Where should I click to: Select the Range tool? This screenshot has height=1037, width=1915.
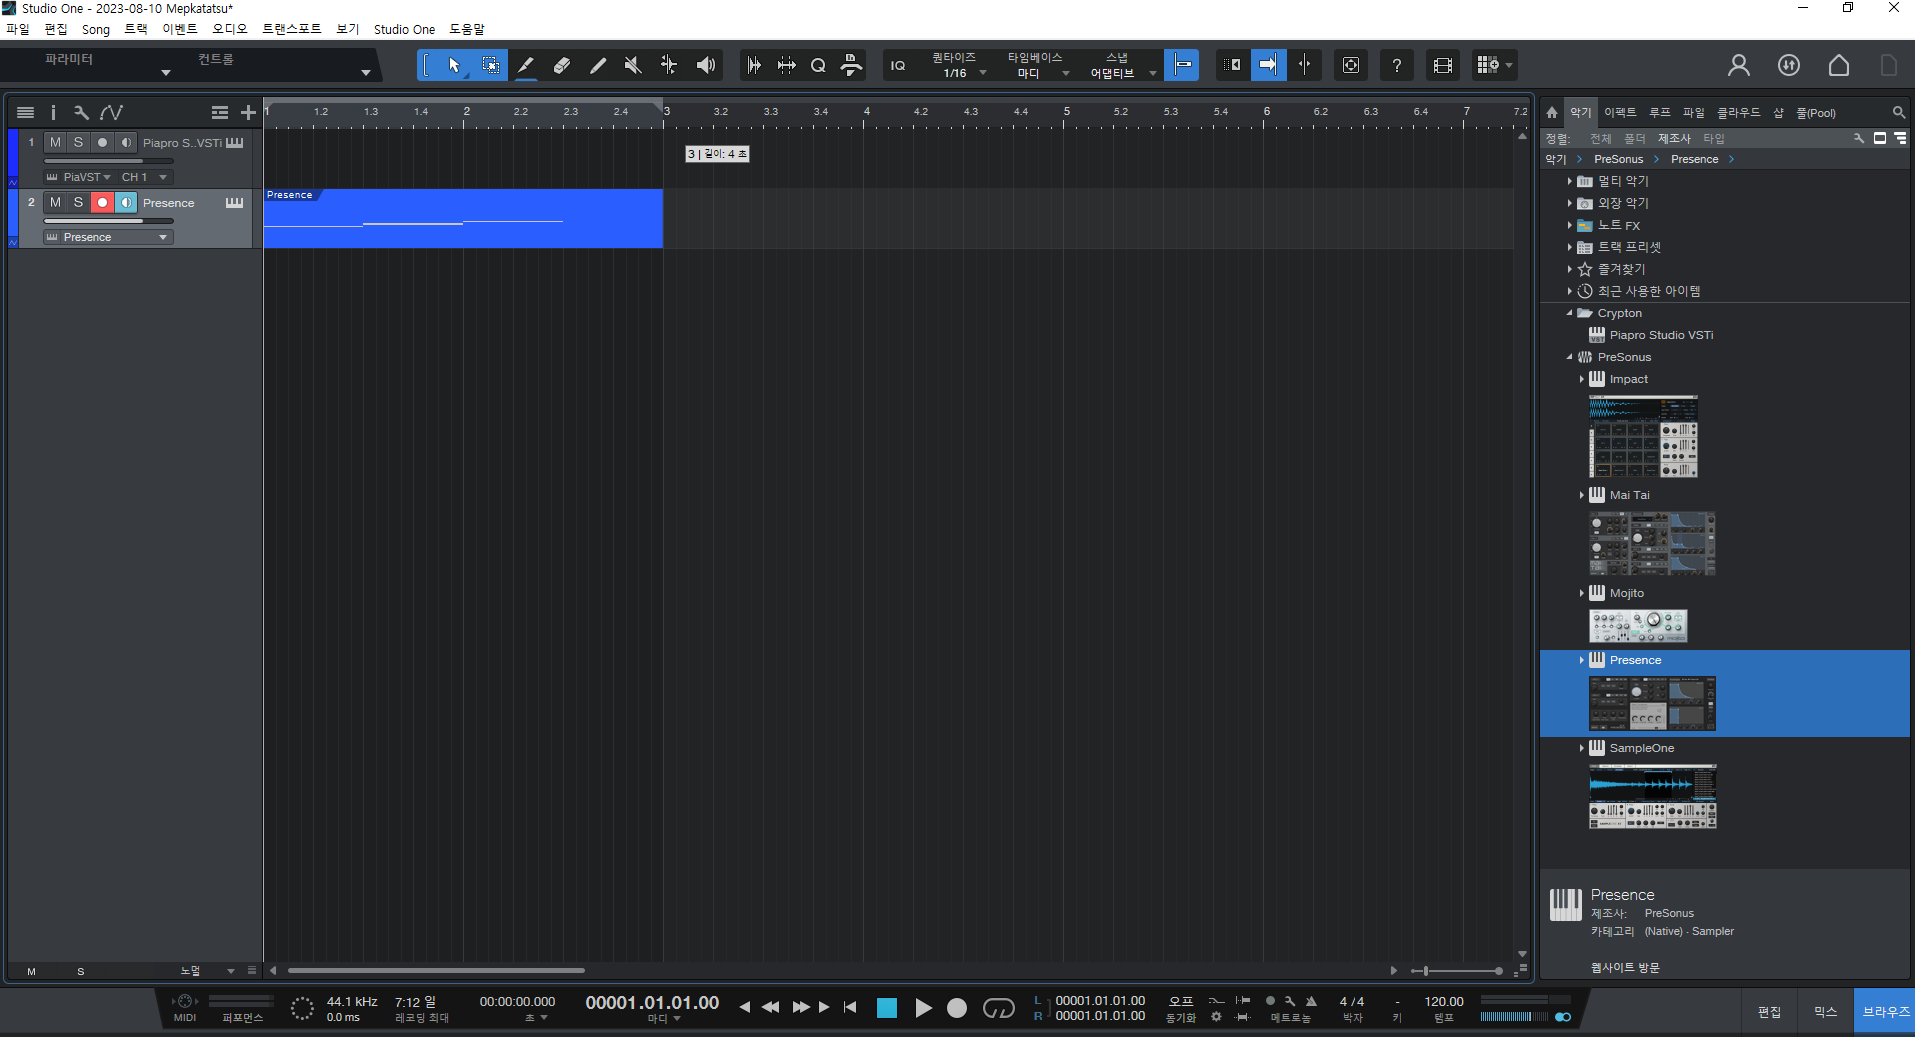coord(490,65)
